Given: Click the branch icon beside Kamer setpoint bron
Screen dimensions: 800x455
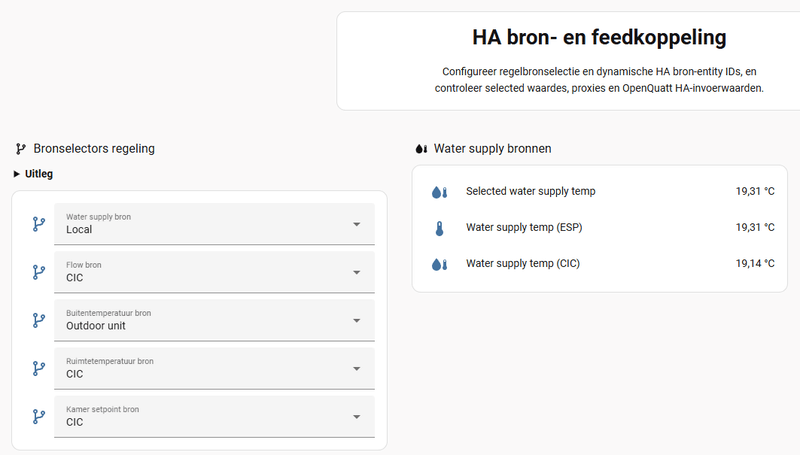Looking at the screenshot, I should point(39,416).
